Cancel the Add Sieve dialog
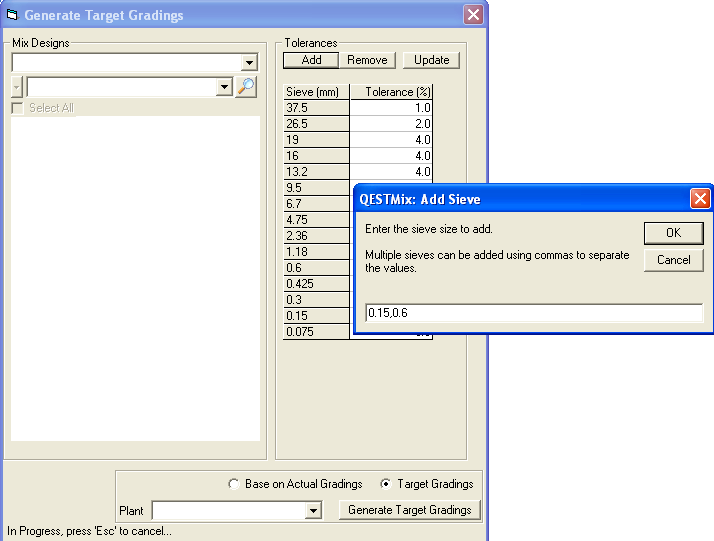The height and width of the screenshot is (541, 714). 673,260
